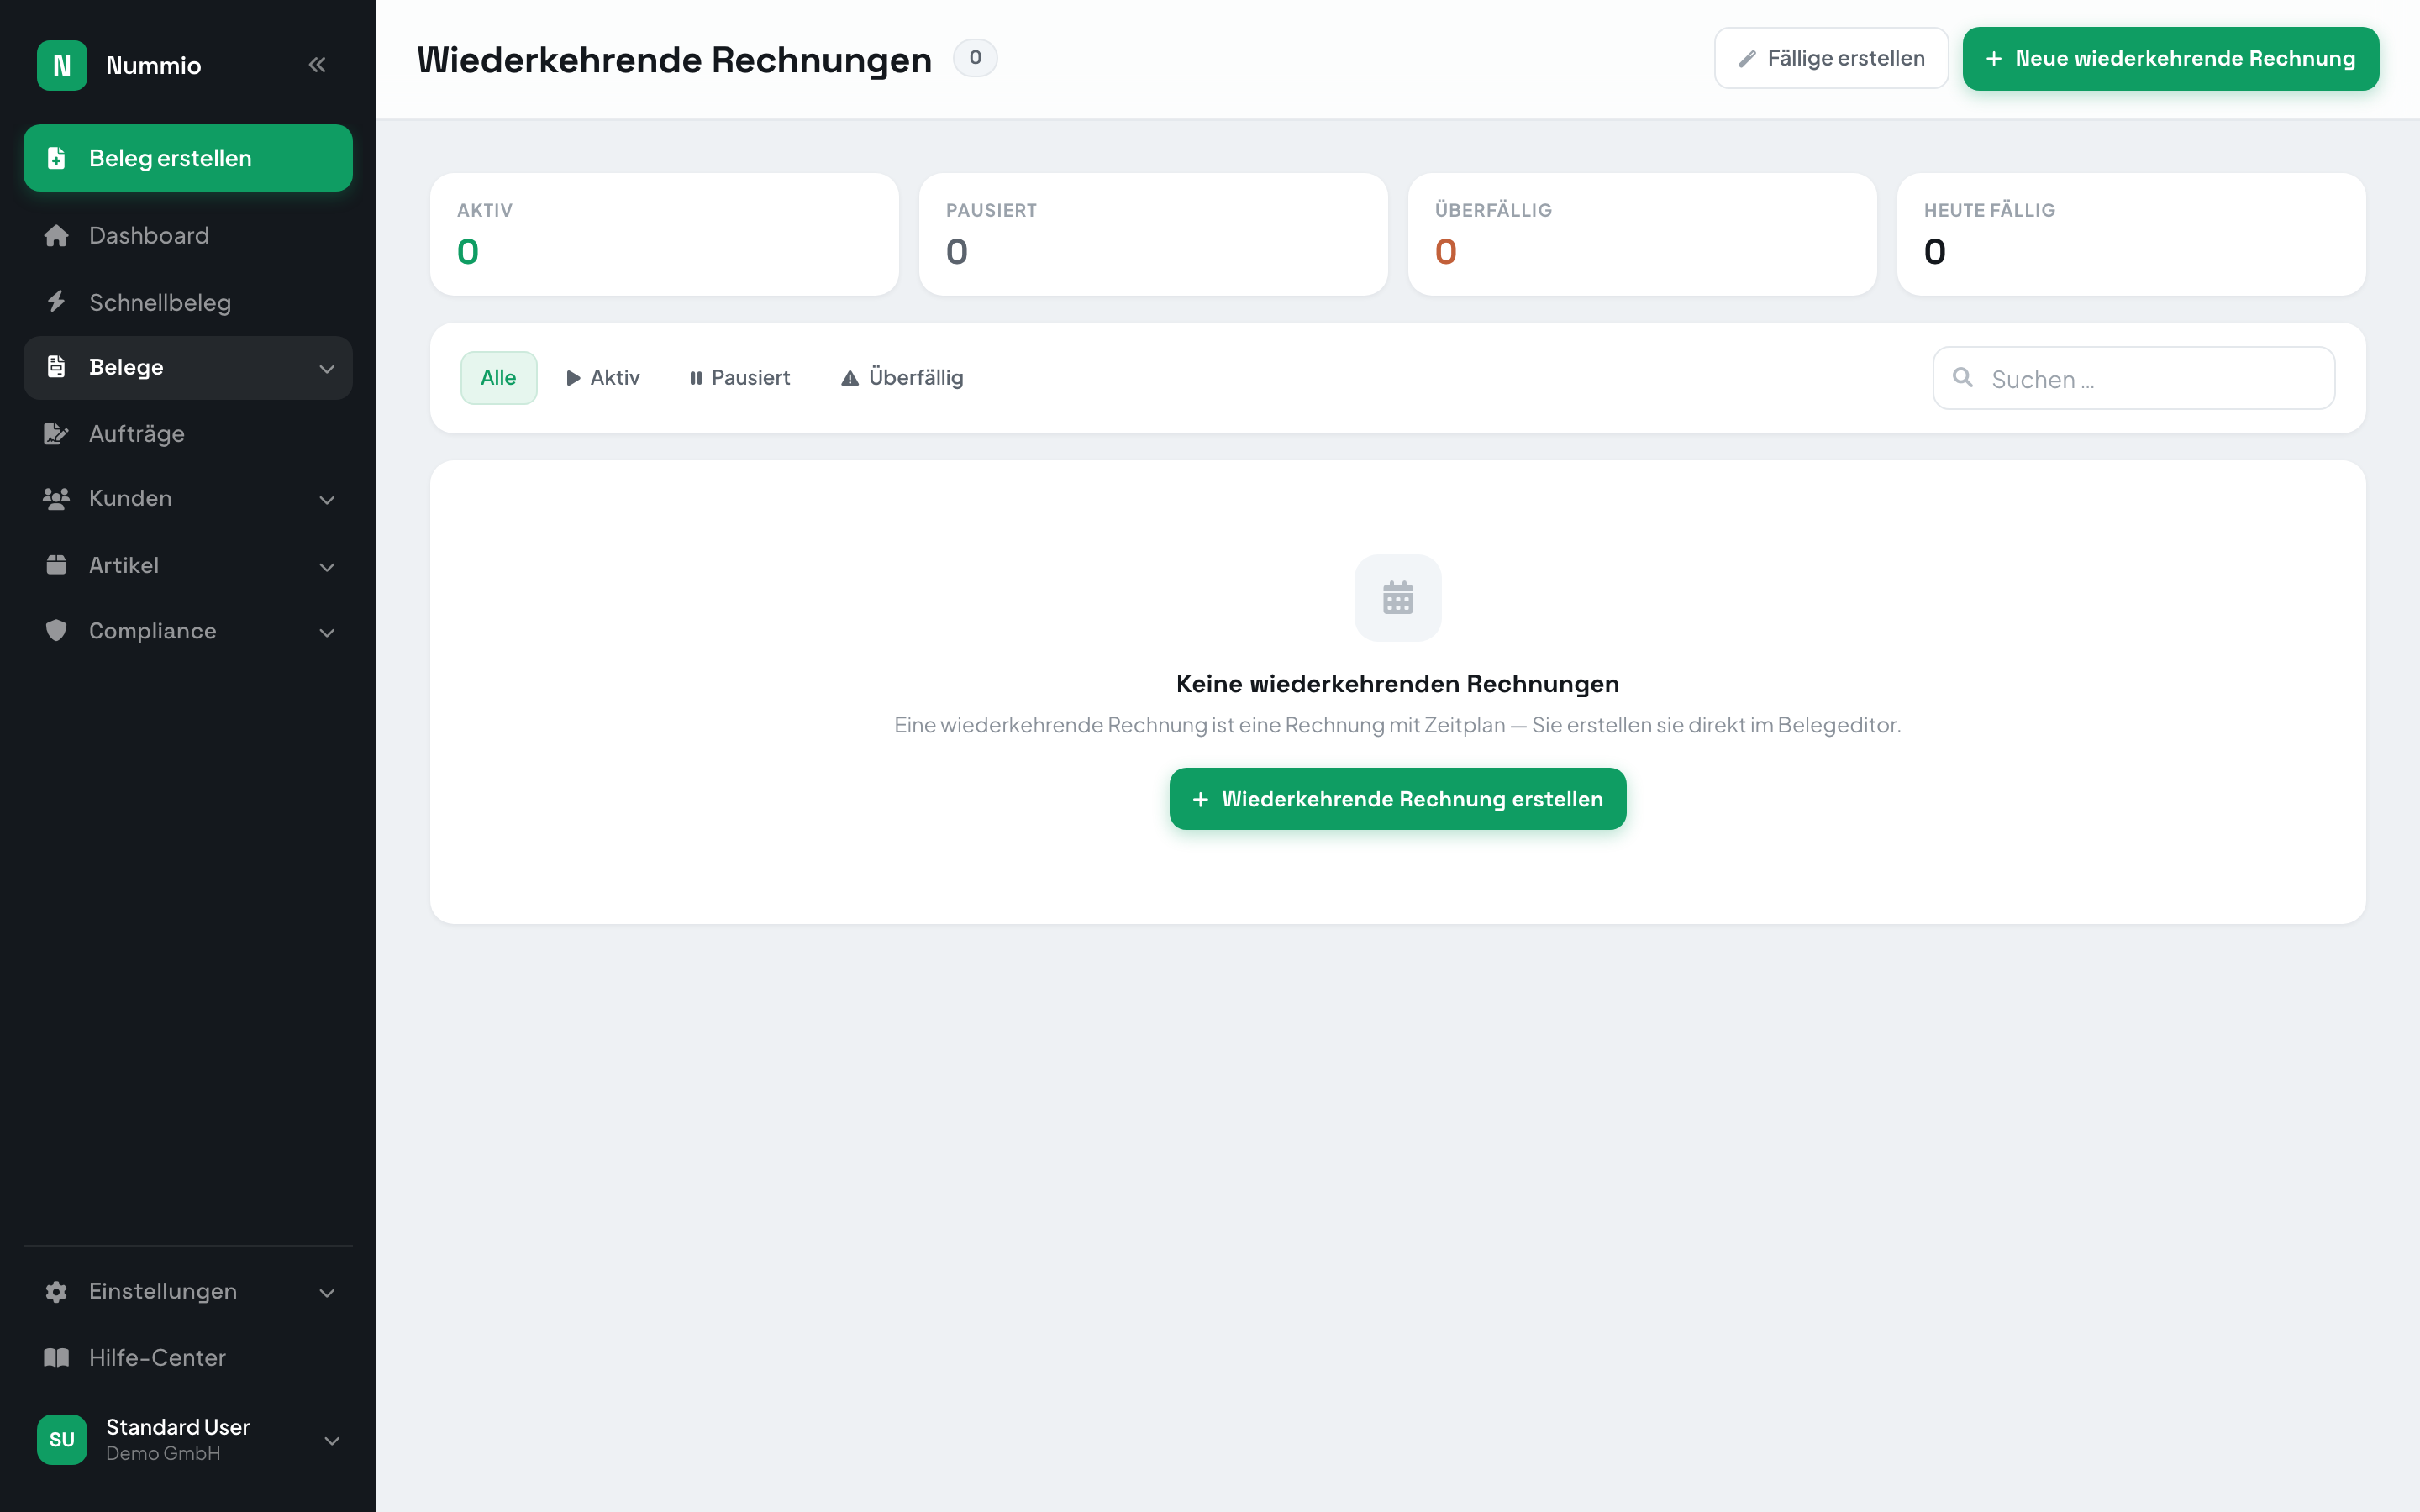The image size is (2420, 1512).
Task: Click the warning triangle beside Überfällig filter
Action: pyautogui.click(x=850, y=378)
